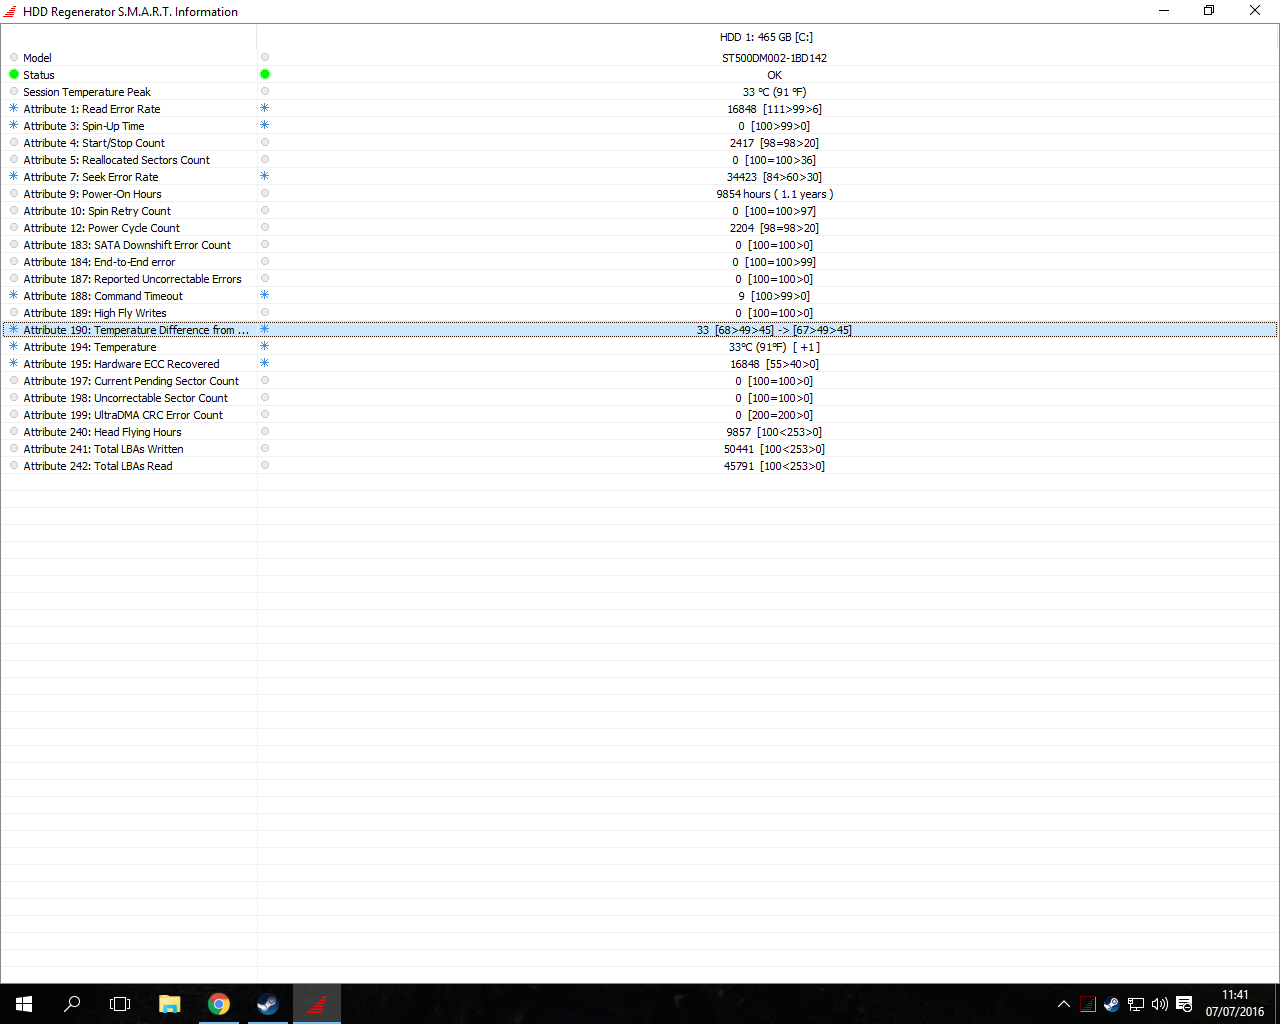This screenshot has width=1280, height=1024.
Task: Select Attribute 240: Head Flying Hours
Action: coord(103,432)
